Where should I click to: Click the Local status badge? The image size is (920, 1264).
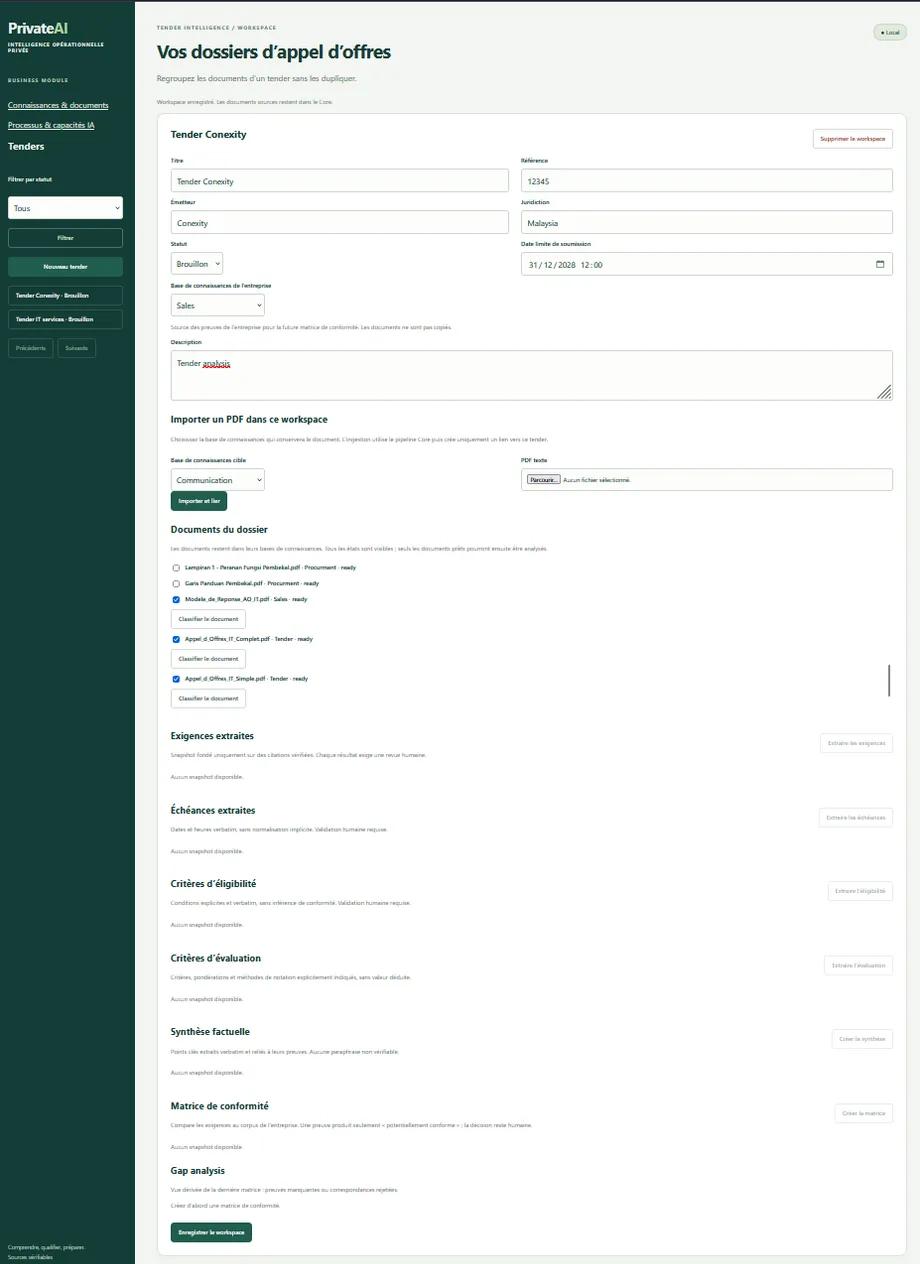click(x=890, y=32)
